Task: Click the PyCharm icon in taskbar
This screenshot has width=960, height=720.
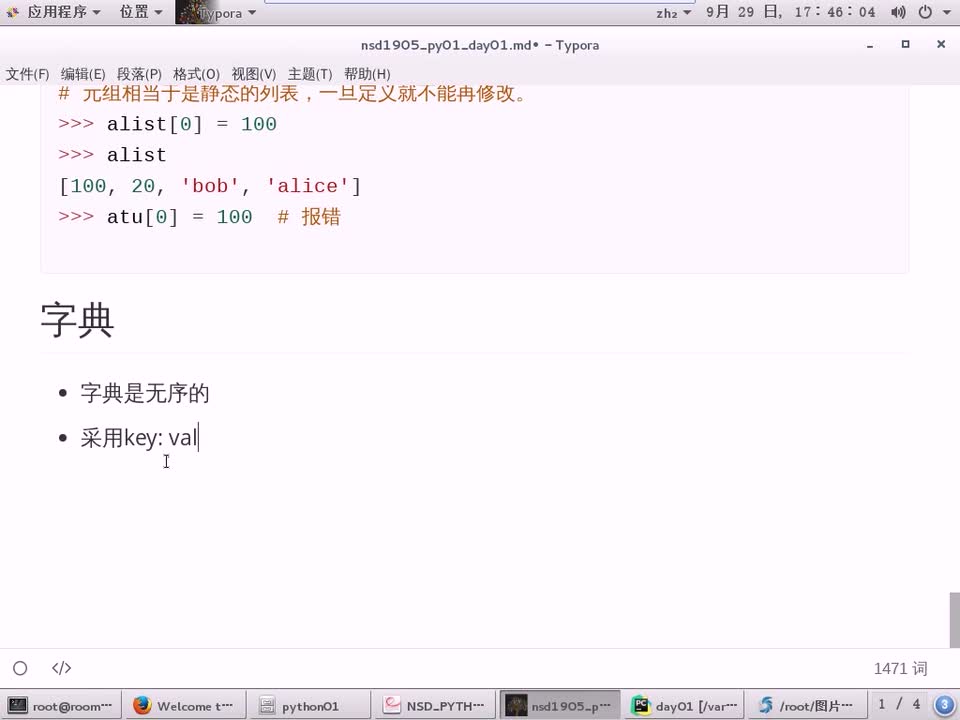Action: 640,705
